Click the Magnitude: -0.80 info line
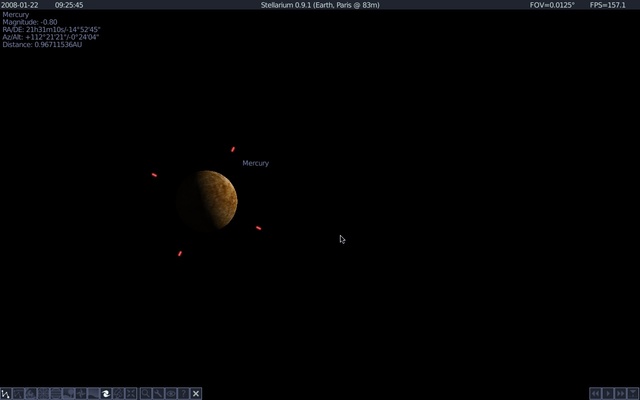Screen dimensions: 640x400 30,22
